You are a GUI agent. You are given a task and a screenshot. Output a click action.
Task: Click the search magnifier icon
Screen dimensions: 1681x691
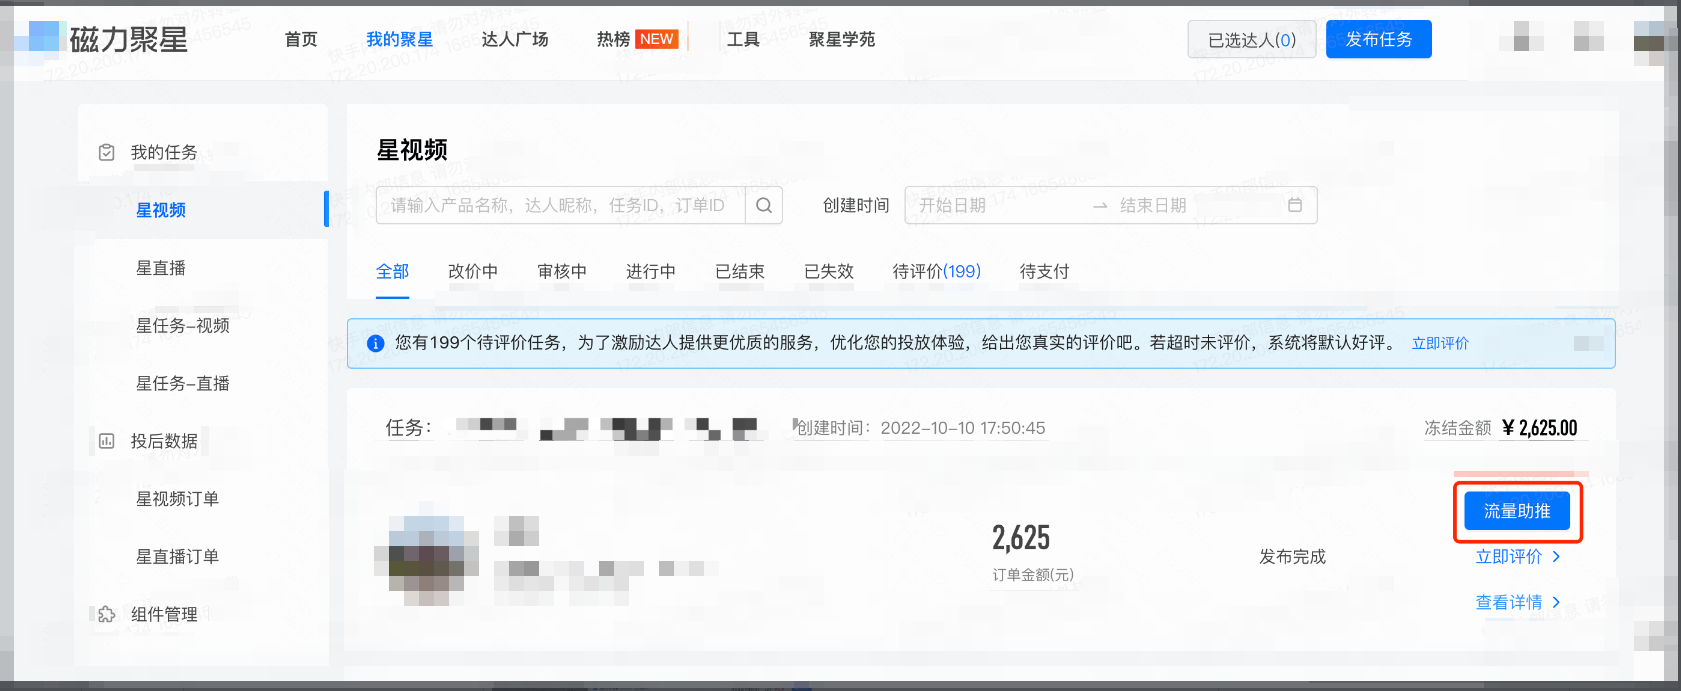(x=764, y=205)
